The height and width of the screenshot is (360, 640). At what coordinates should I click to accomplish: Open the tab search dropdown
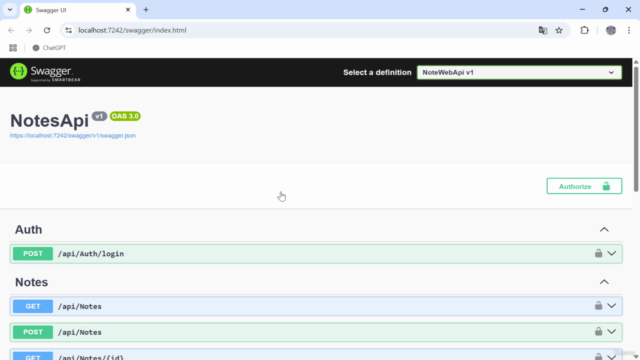click(x=10, y=10)
